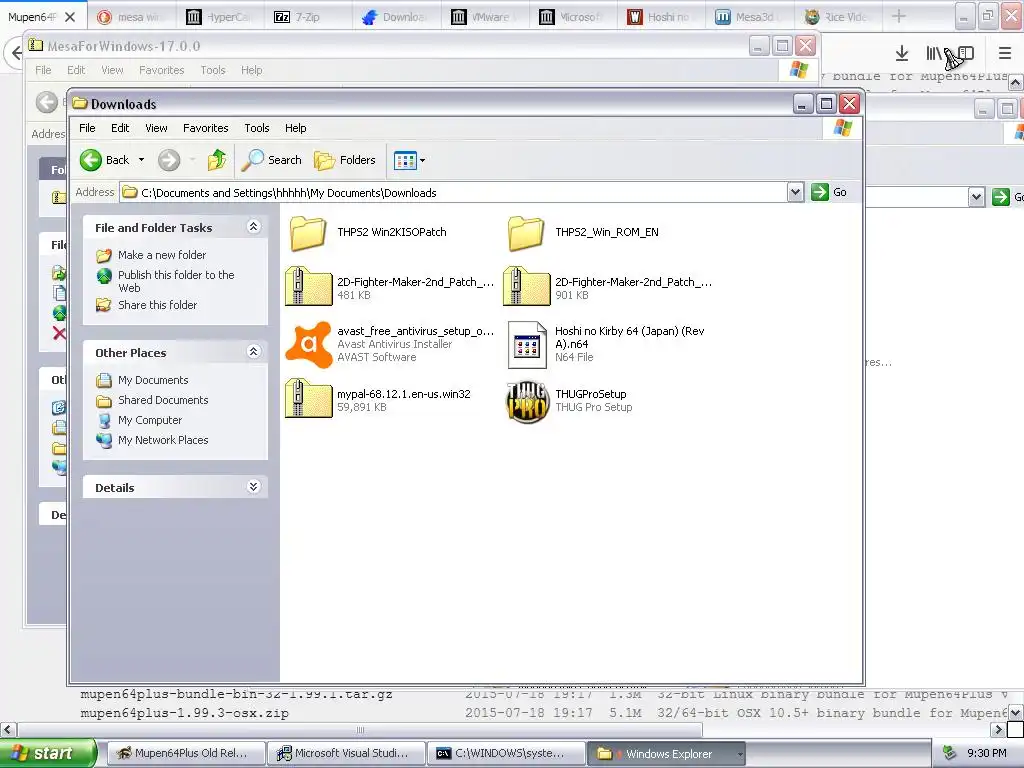The image size is (1024, 768).
Task: Open the Favorites menu in Downloads window
Action: 206,128
